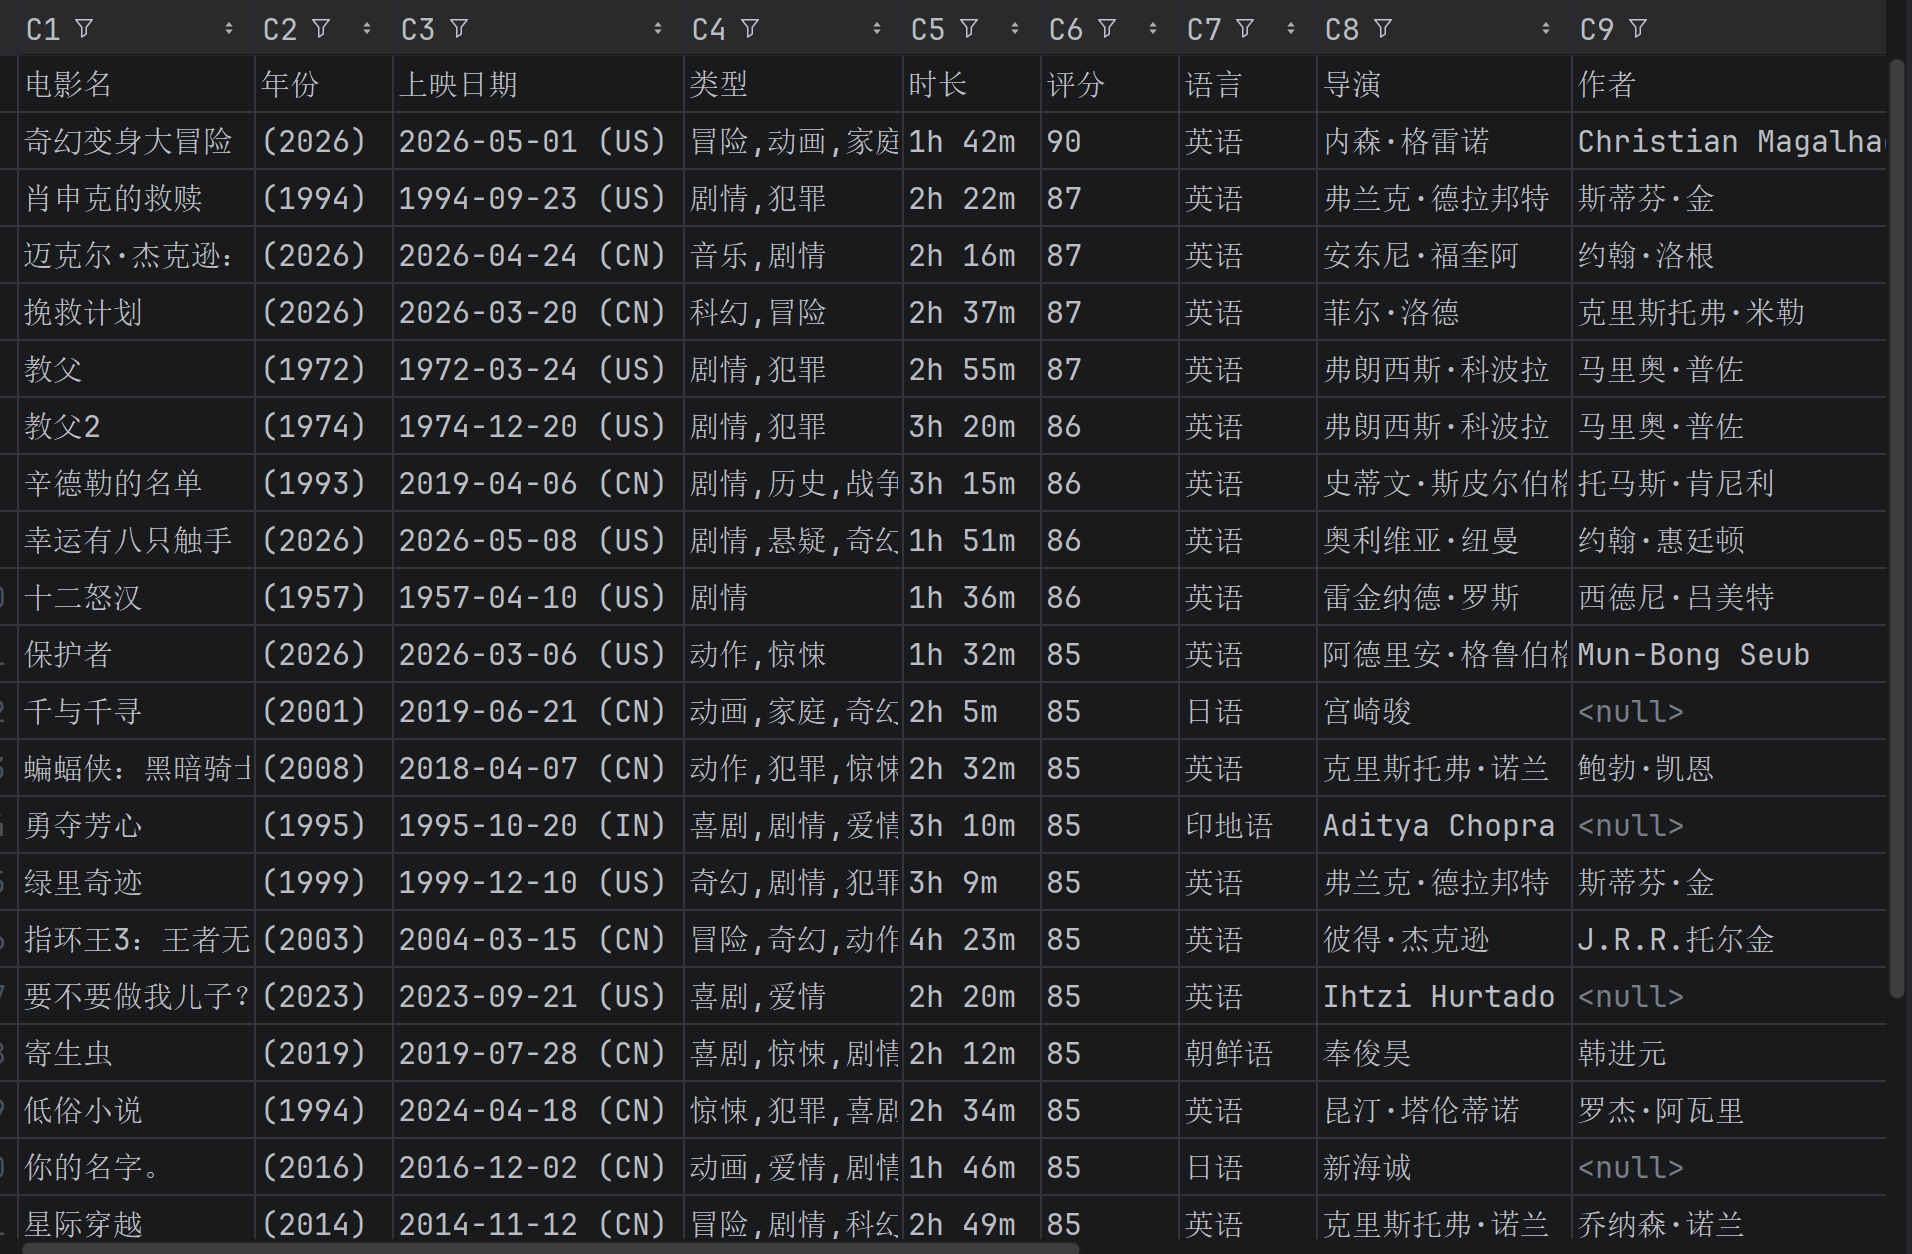Select duration cell '2h 5m'
1912x1254 pixels.
(972, 711)
